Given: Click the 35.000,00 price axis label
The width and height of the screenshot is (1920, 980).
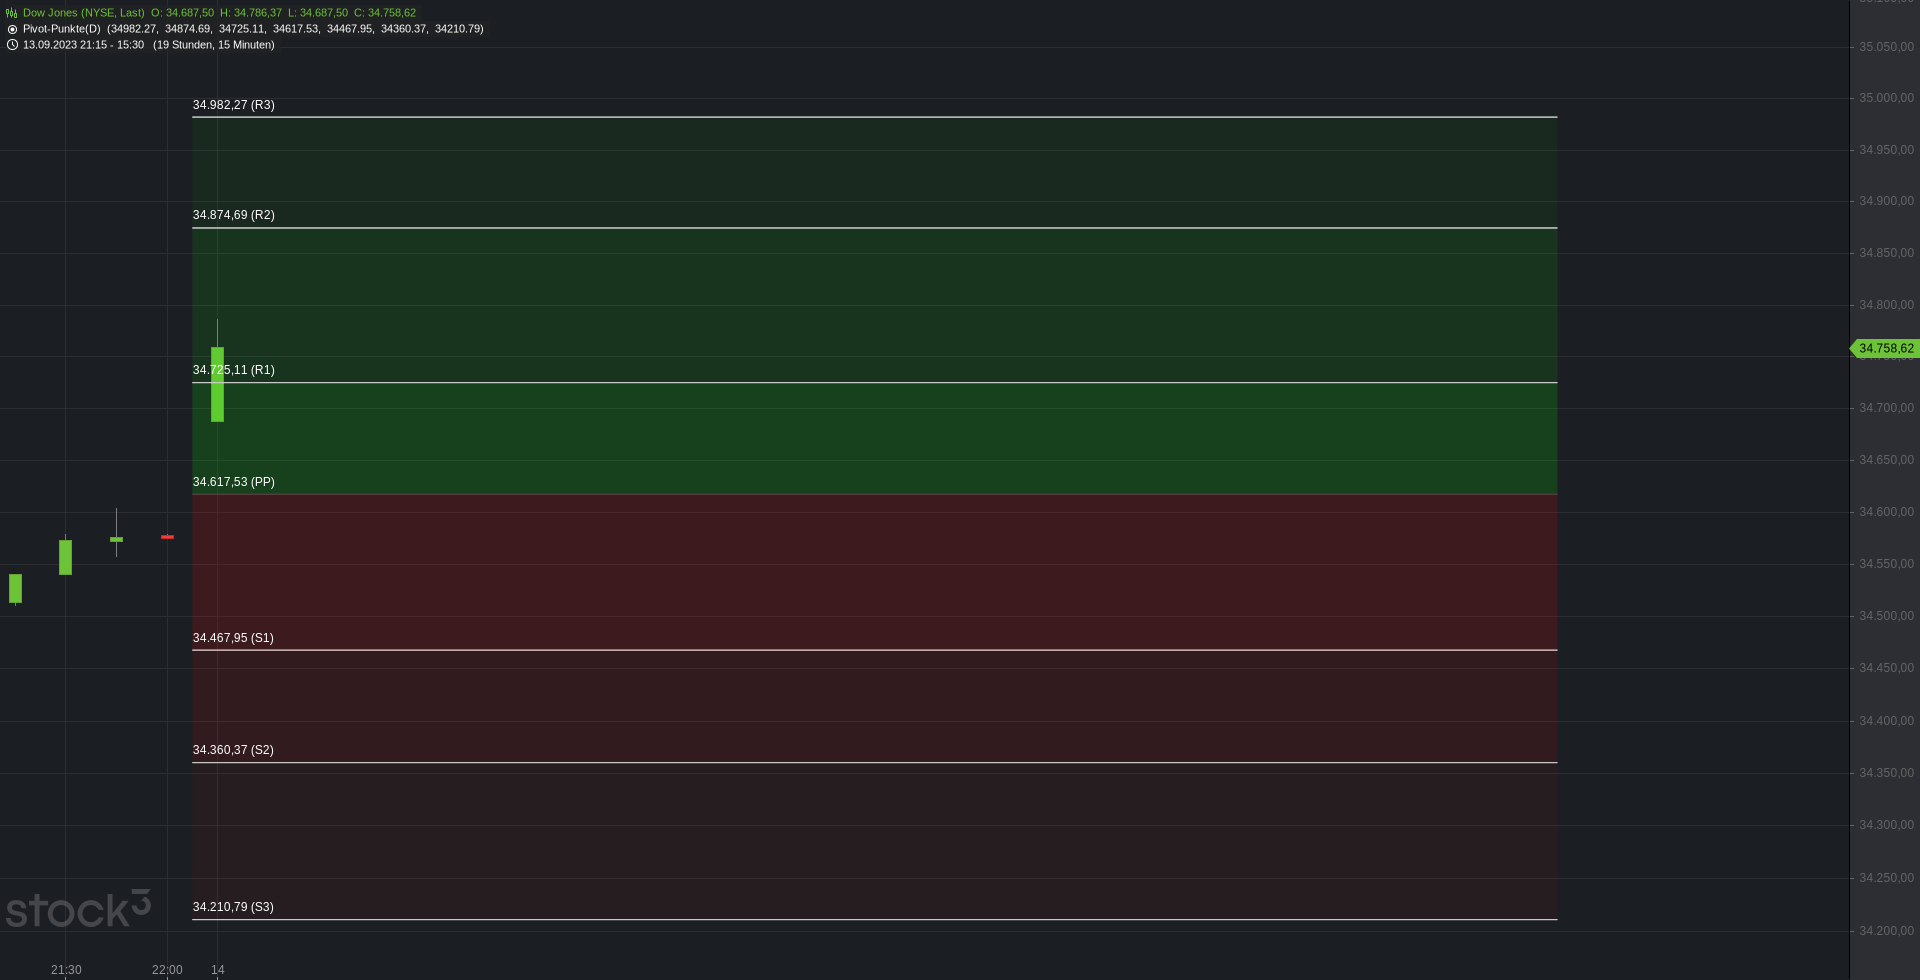Looking at the screenshot, I should pyautogui.click(x=1886, y=98).
